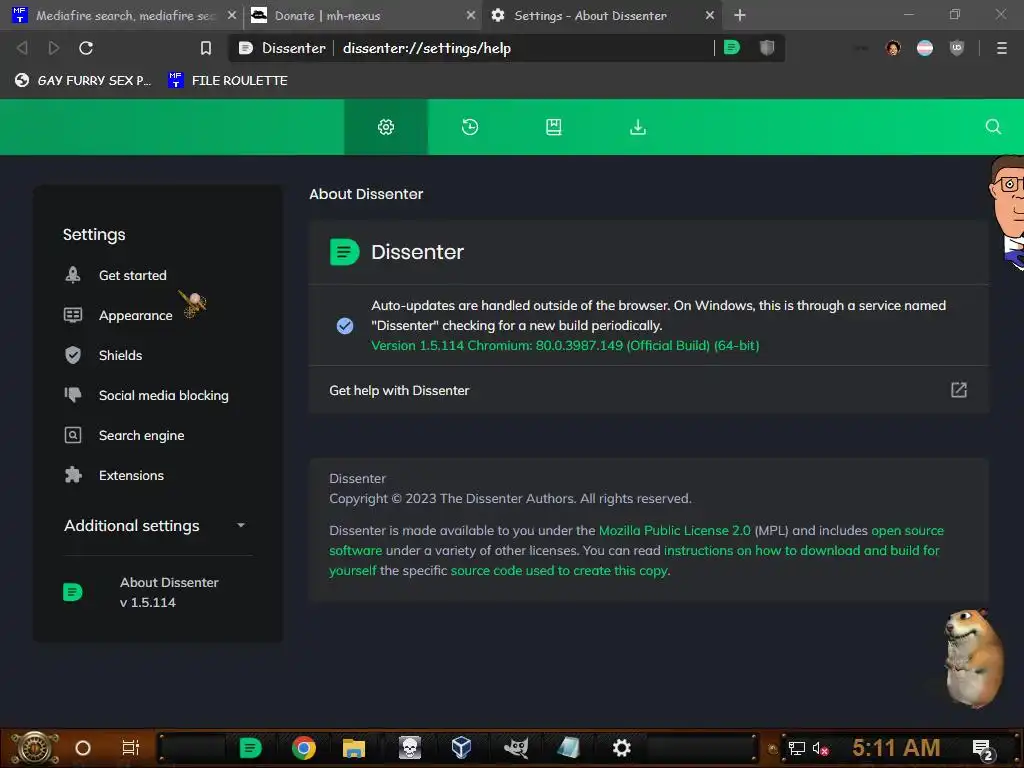Open Extensions settings section
This screenshot has width=1024, height=768.
(x=131, y=475)
